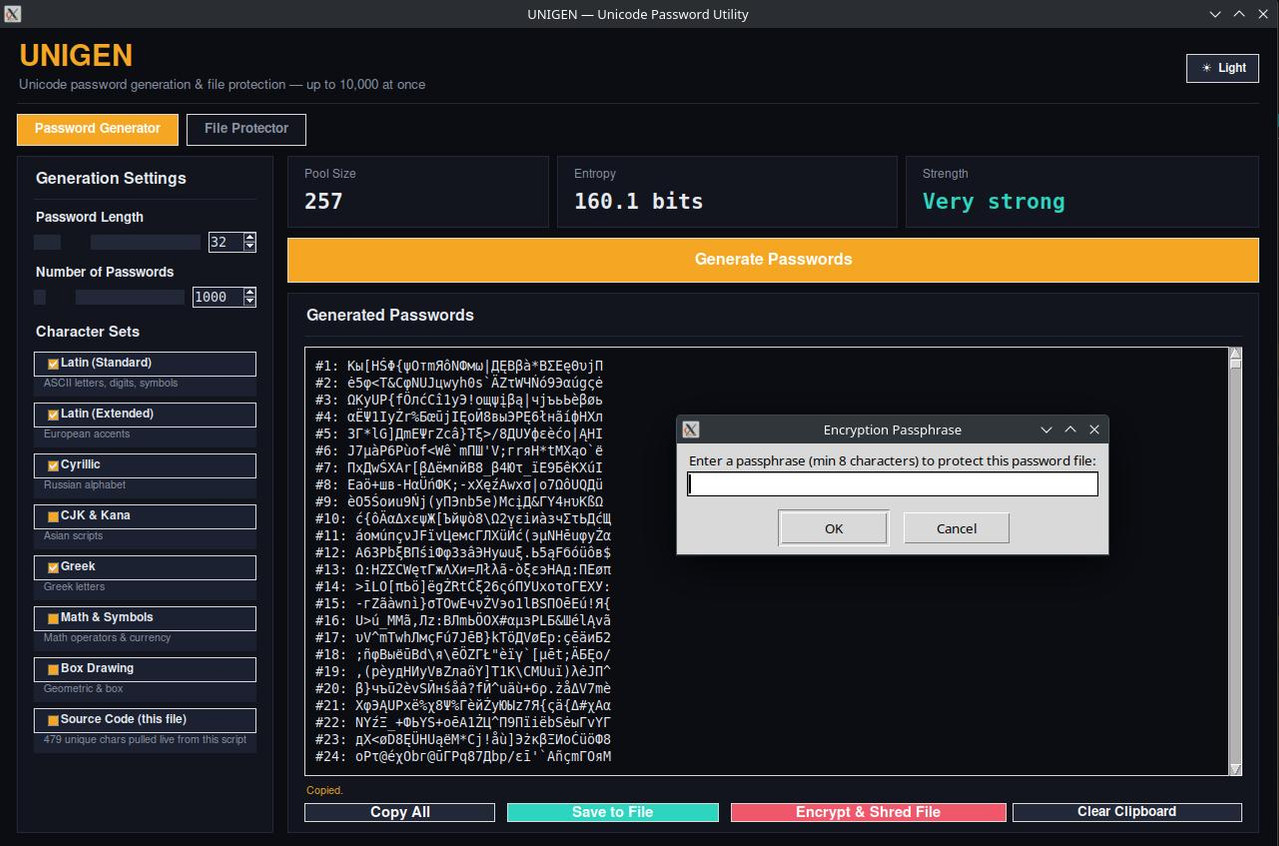Minimize the UNIGEN main window
This screenshot has width=1279, height=846.
point(1215,14)
